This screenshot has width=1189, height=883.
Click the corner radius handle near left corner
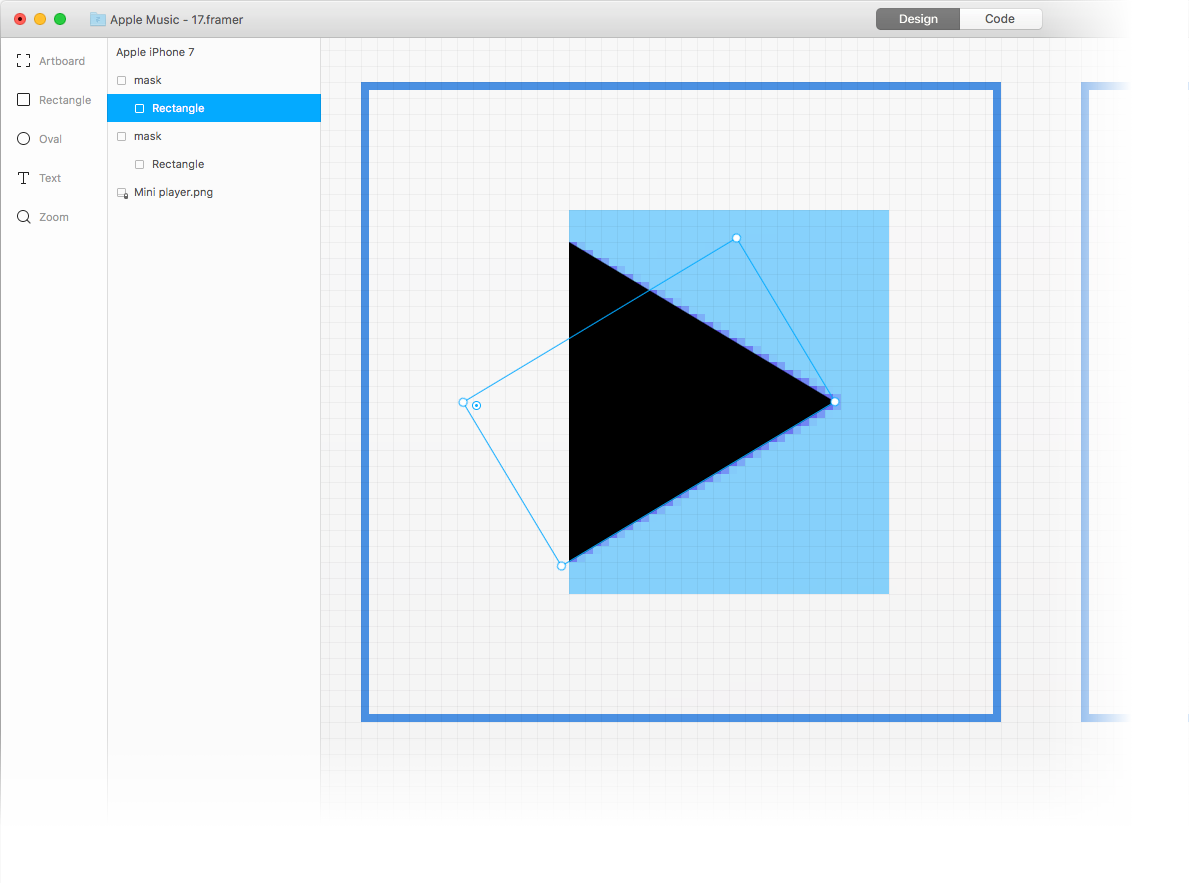476,406
